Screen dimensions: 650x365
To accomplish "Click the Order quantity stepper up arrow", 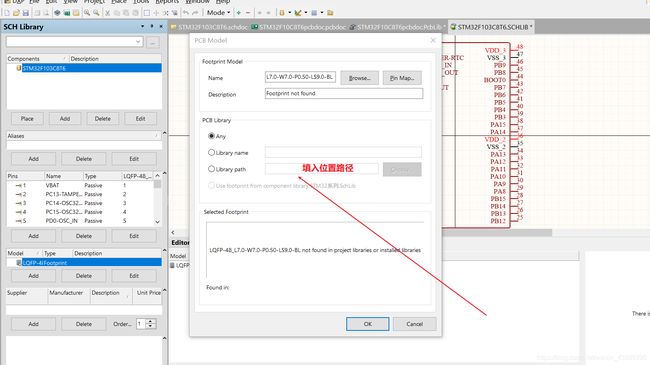I will pos(151,321).
